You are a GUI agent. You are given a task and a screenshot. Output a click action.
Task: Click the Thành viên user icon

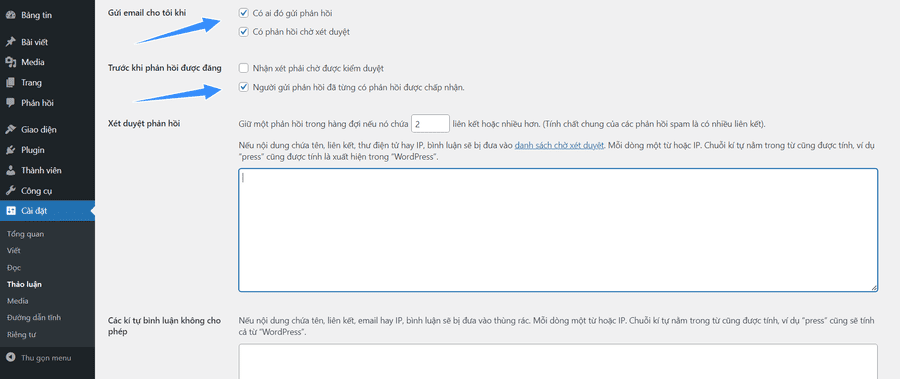10,171
